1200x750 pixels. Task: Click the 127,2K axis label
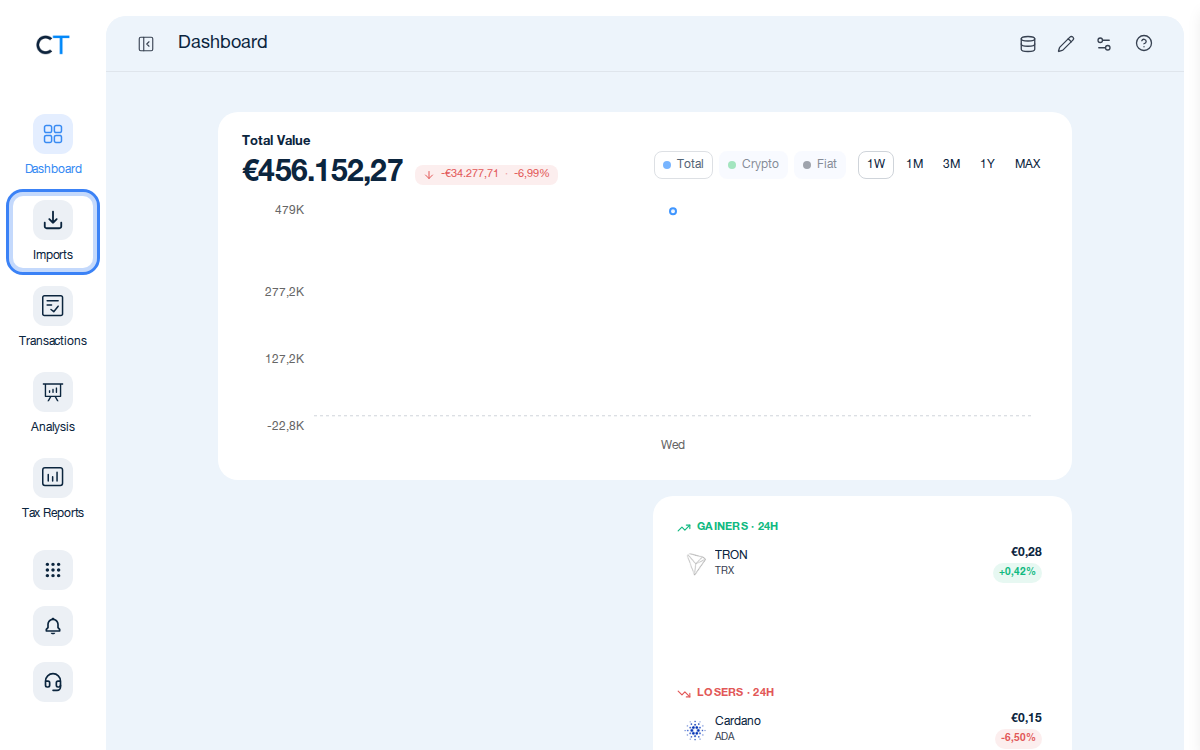[284, 359]
